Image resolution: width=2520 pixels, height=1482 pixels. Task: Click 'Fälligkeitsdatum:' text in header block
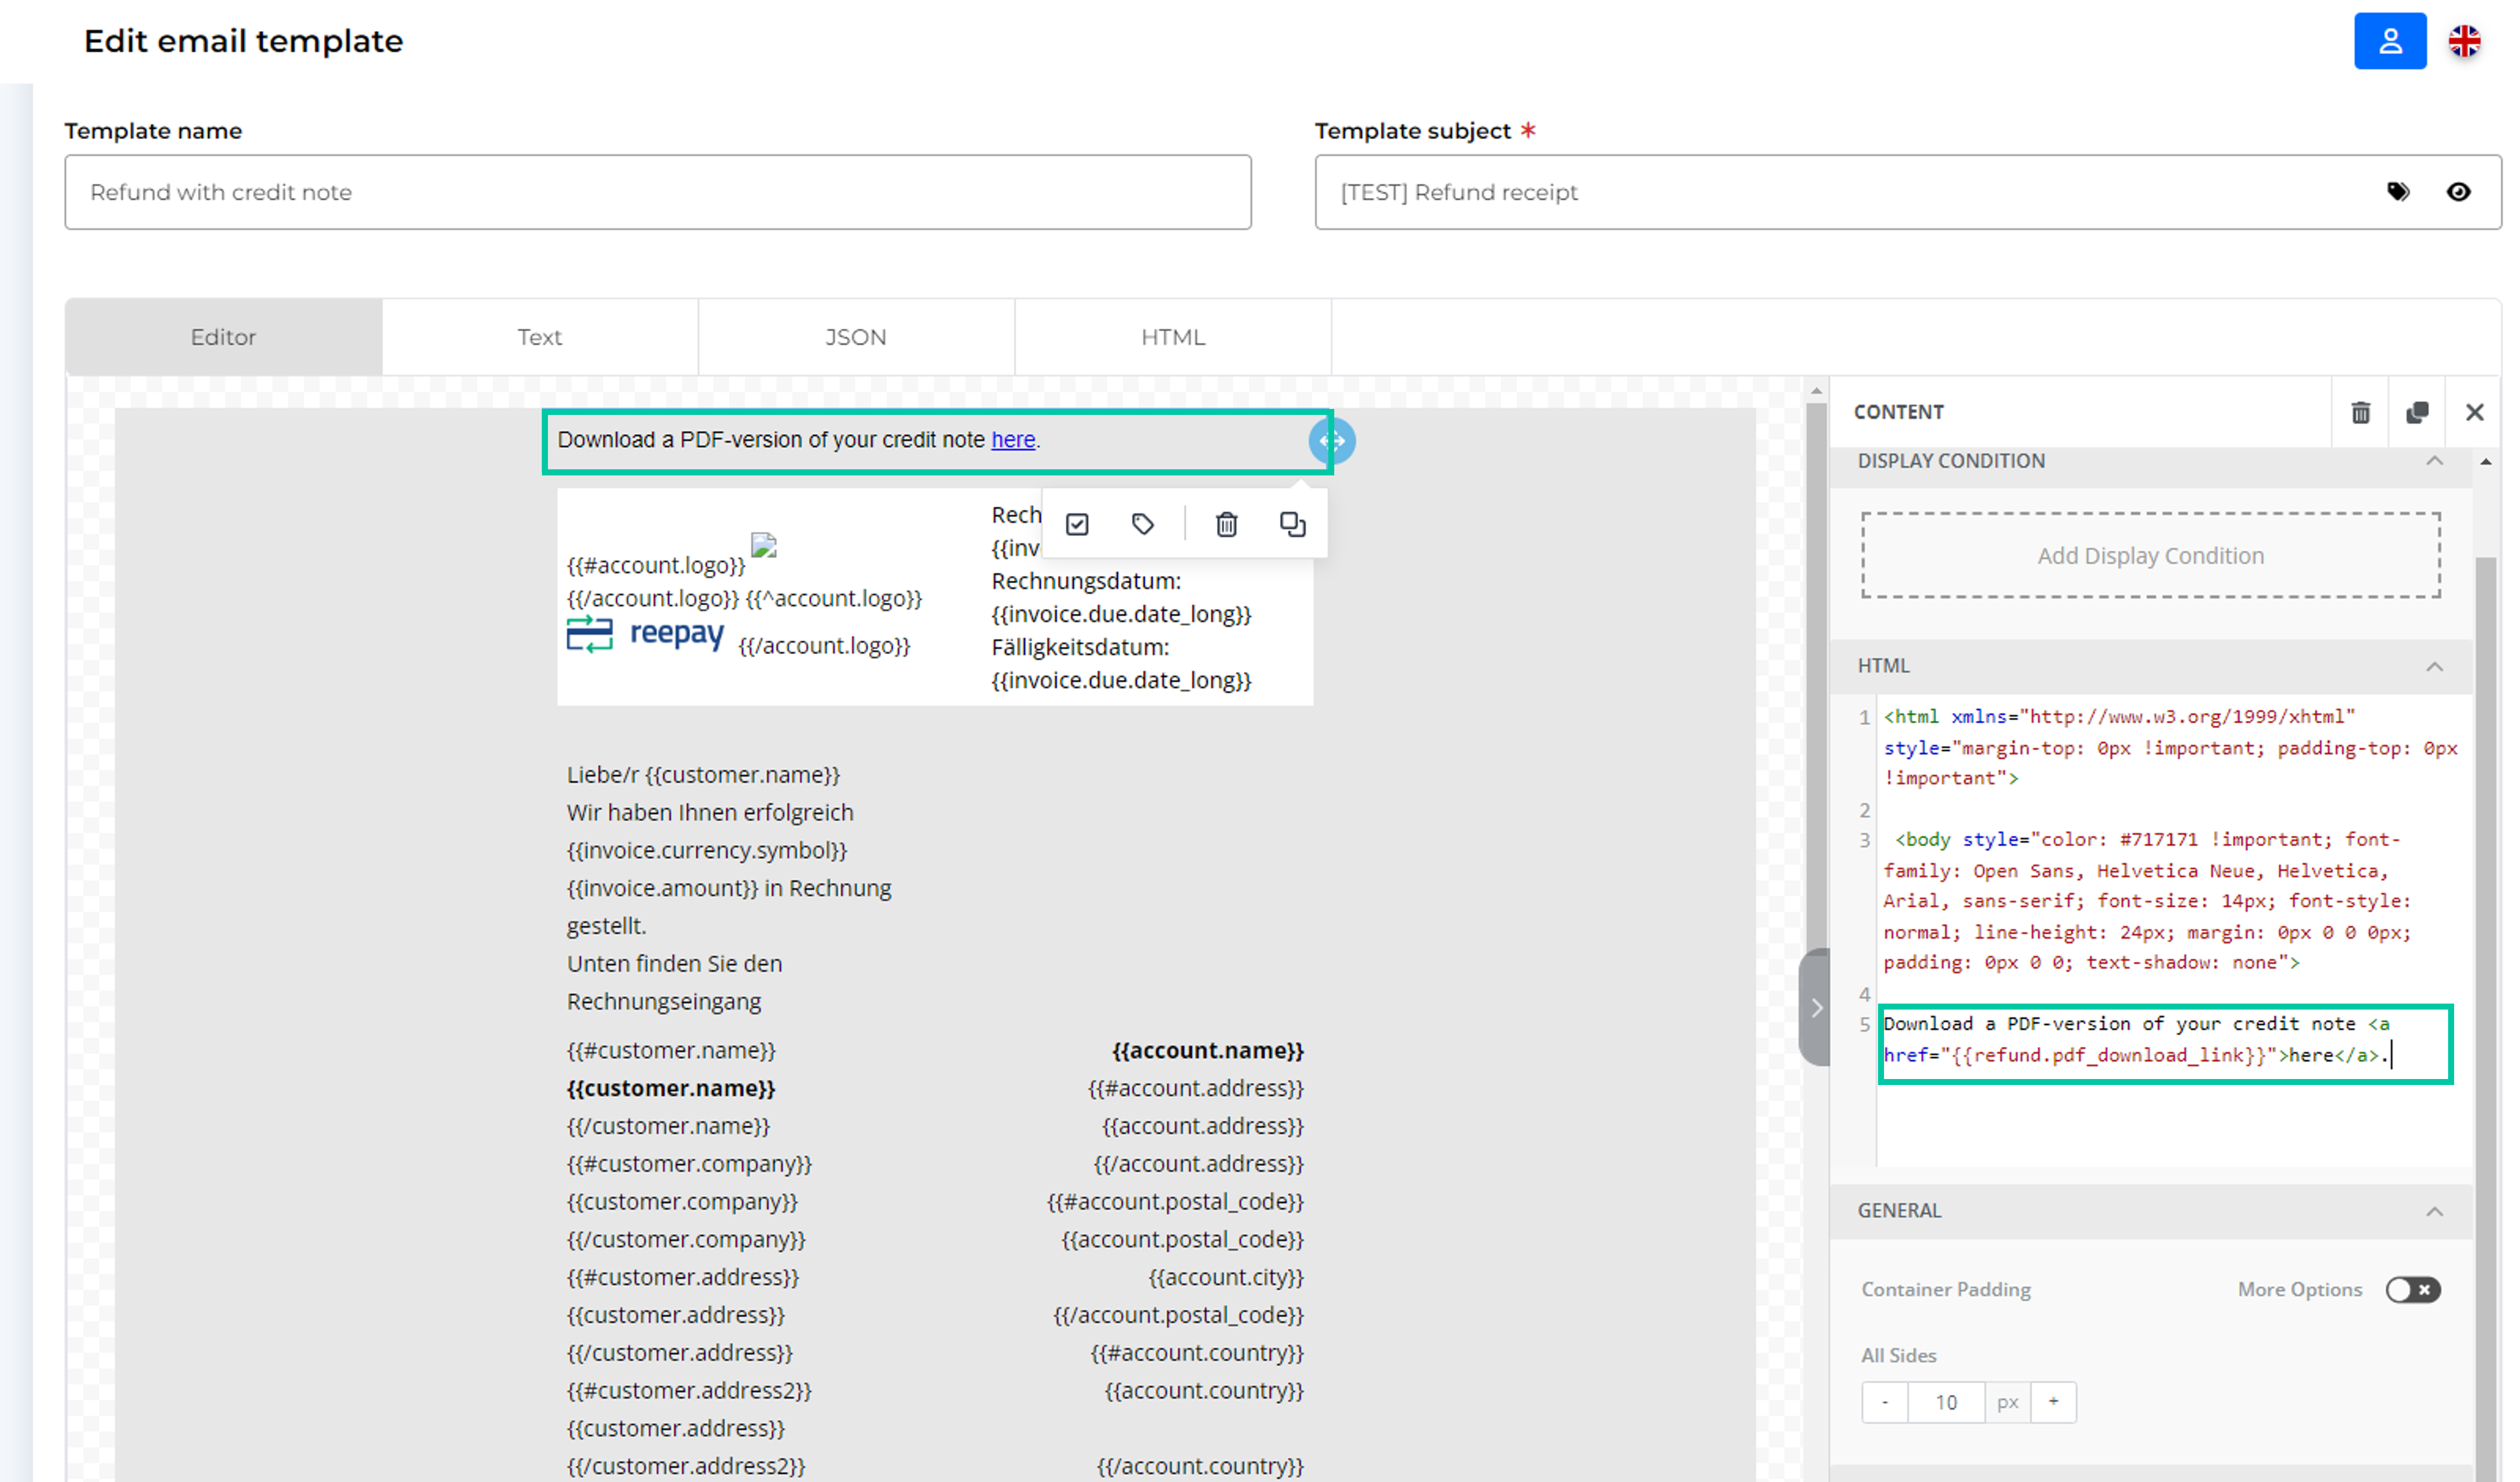pos(1080,647)
